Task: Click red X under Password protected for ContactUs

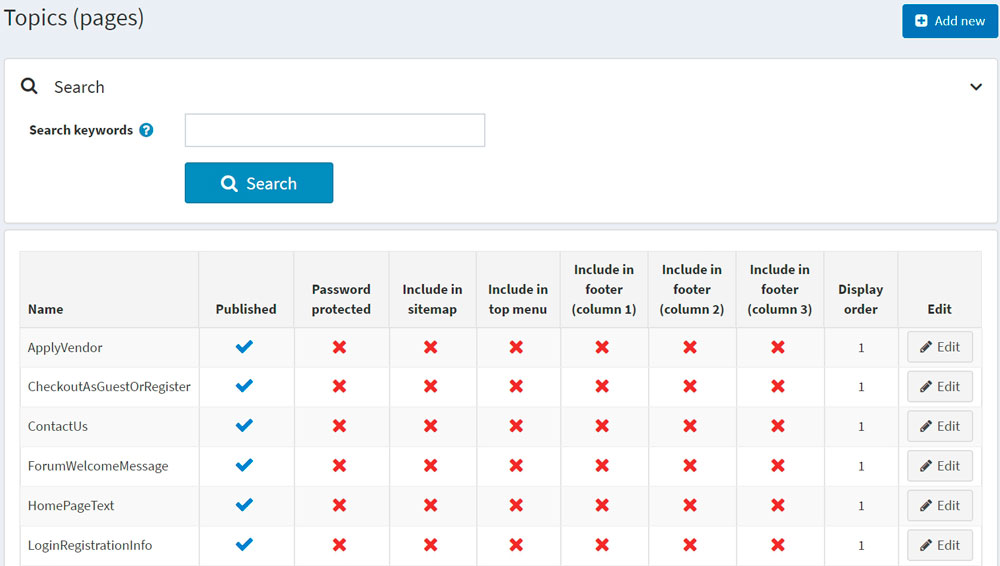Action: coord(340,426)
